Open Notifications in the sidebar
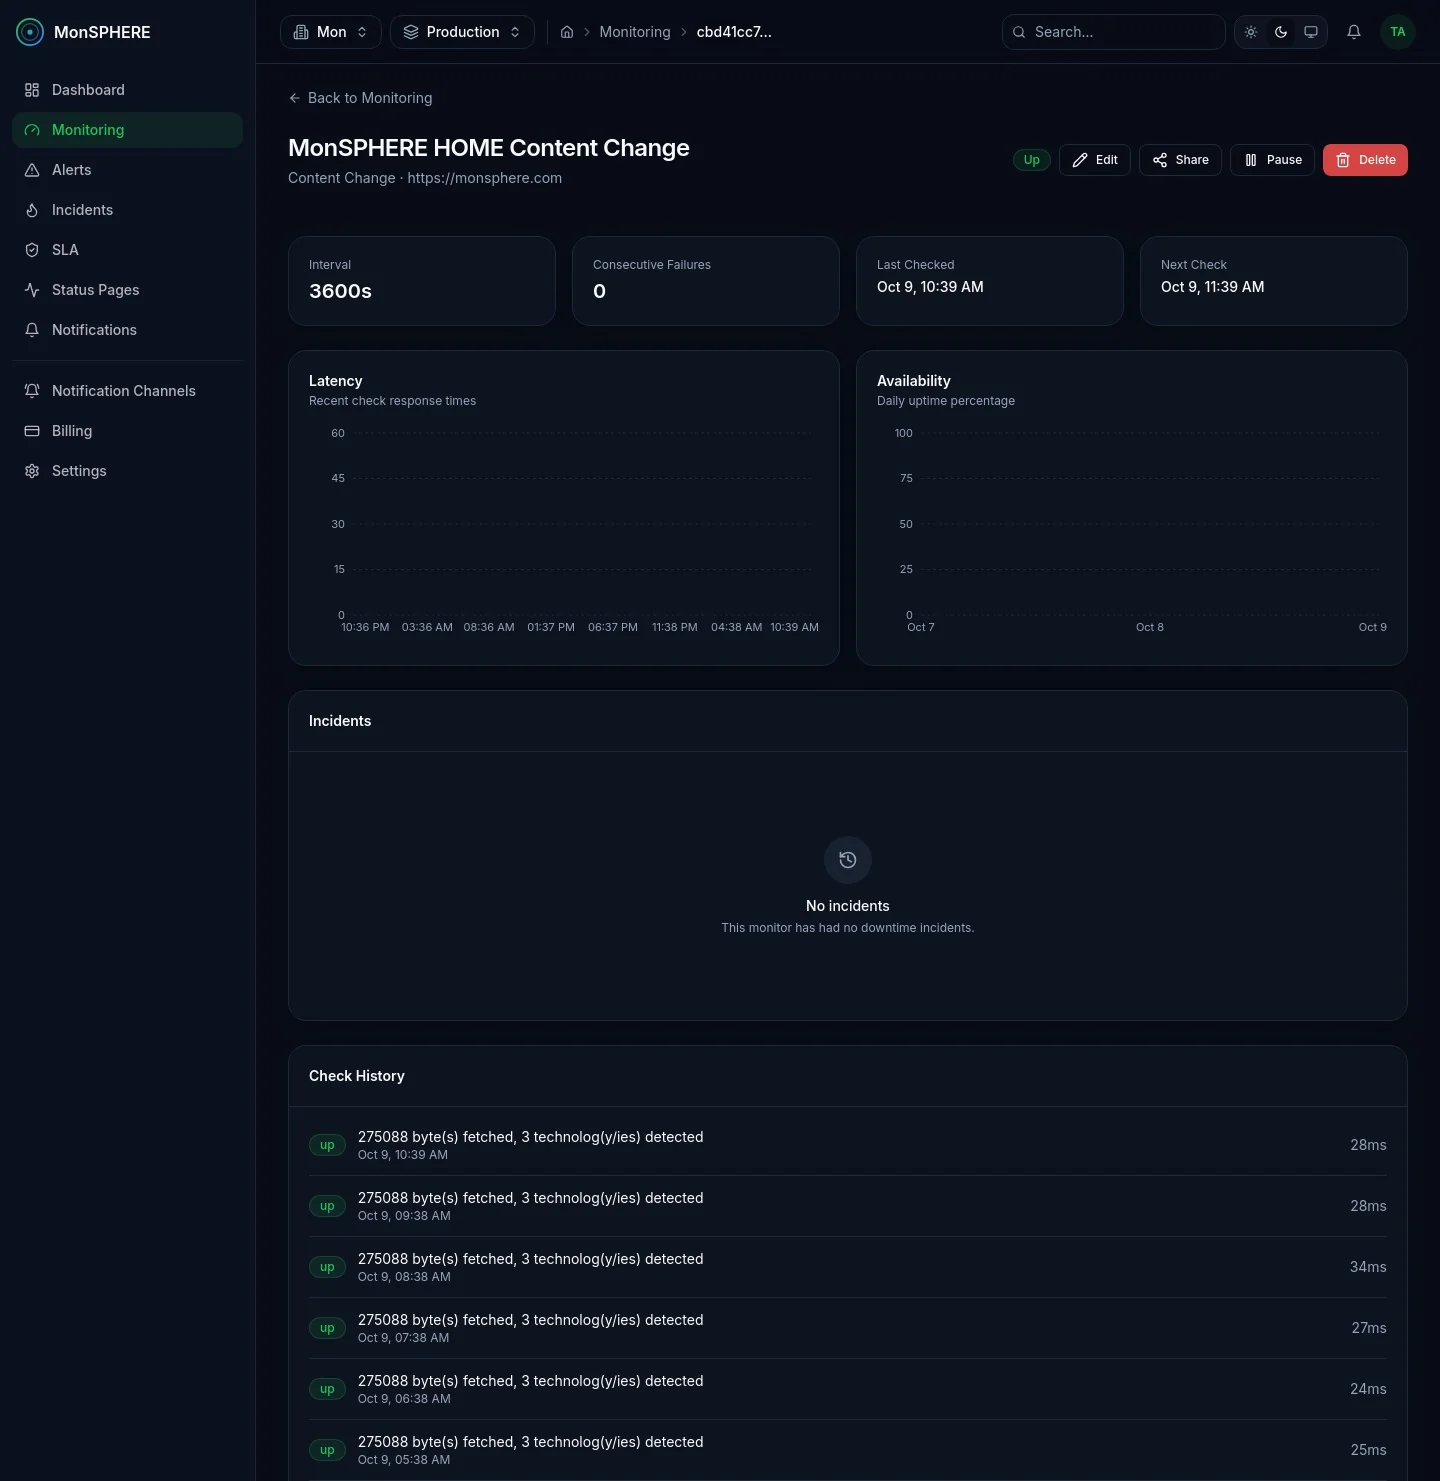Screen dimensions: 1440x1481 click(128, 330)
